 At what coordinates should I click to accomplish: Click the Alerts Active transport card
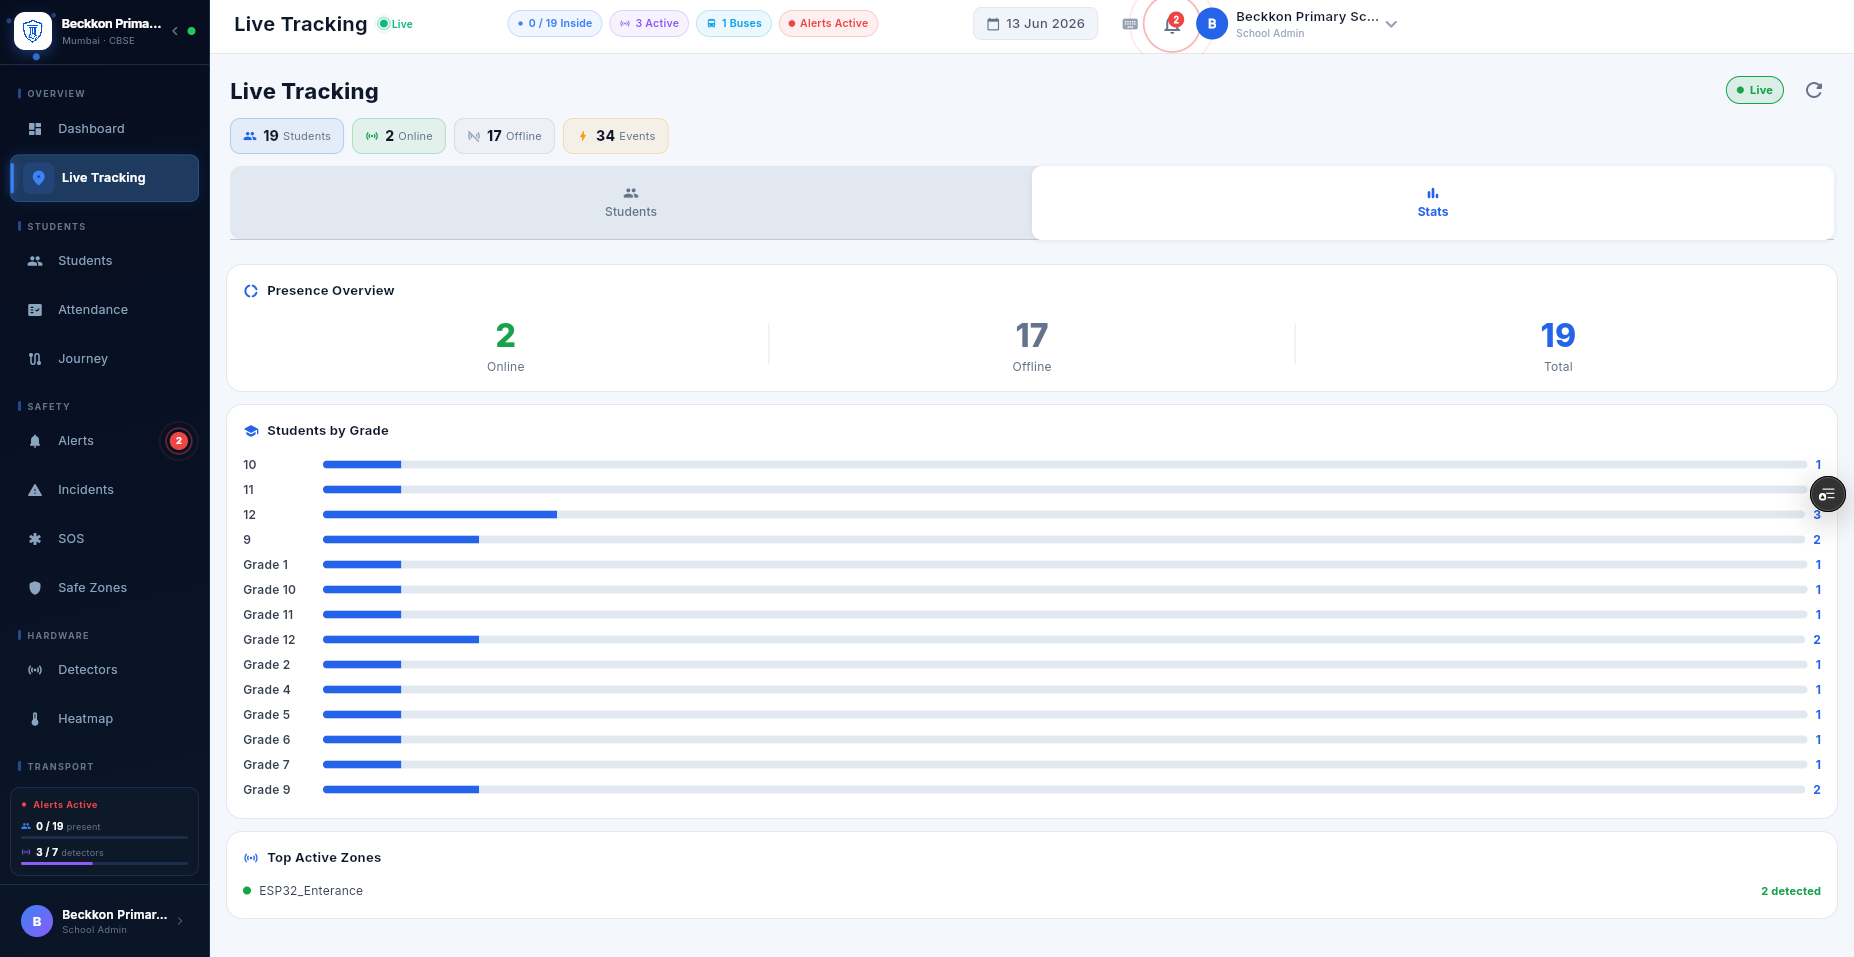(x=104, y=832)
